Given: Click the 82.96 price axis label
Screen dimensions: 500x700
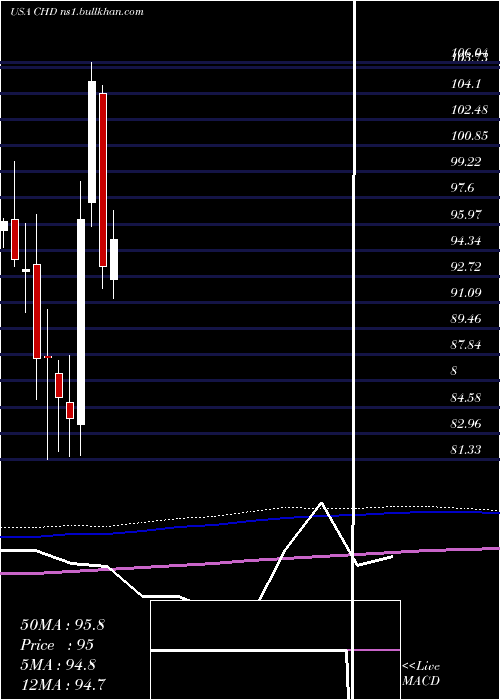Looking at the screenshot, I should [x=466, y=423].
